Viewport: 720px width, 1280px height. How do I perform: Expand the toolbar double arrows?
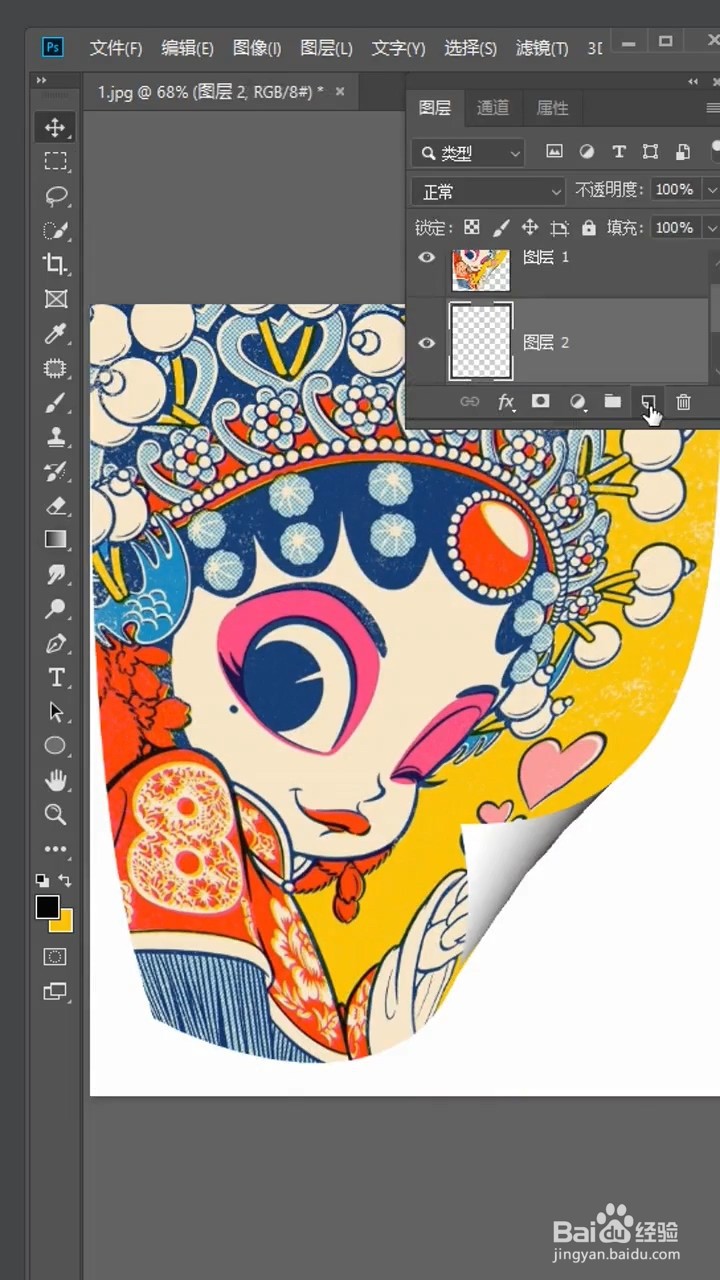[x=42, y=80]
